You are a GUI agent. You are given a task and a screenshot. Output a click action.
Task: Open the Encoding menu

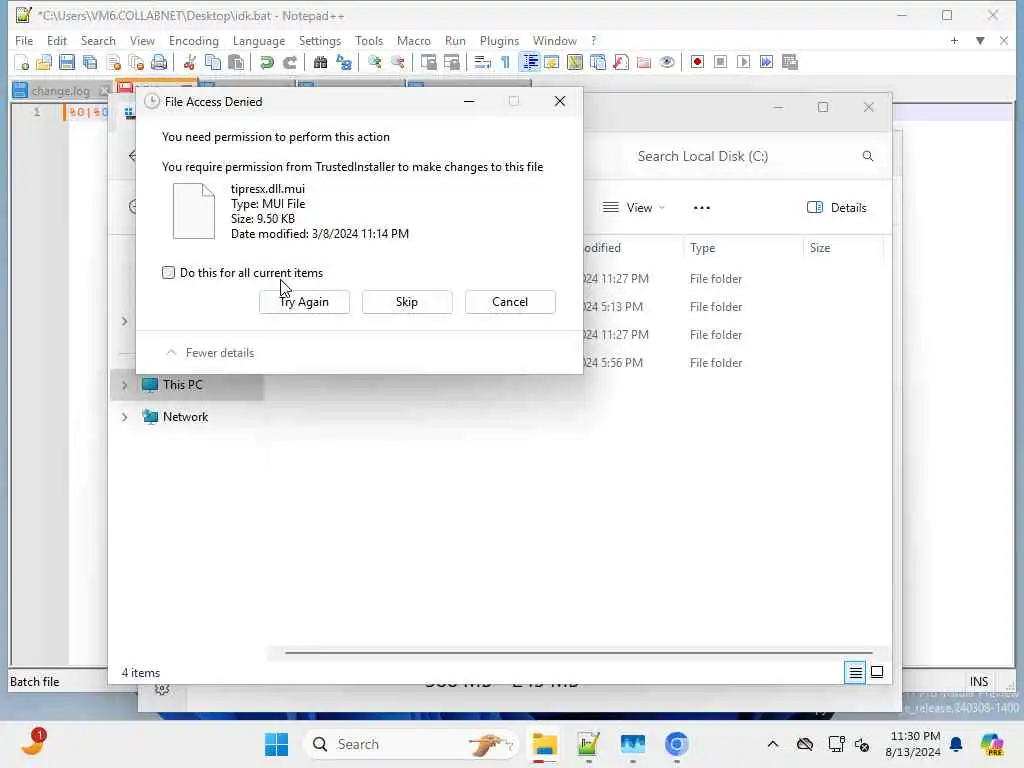click(x=193, y=40)
